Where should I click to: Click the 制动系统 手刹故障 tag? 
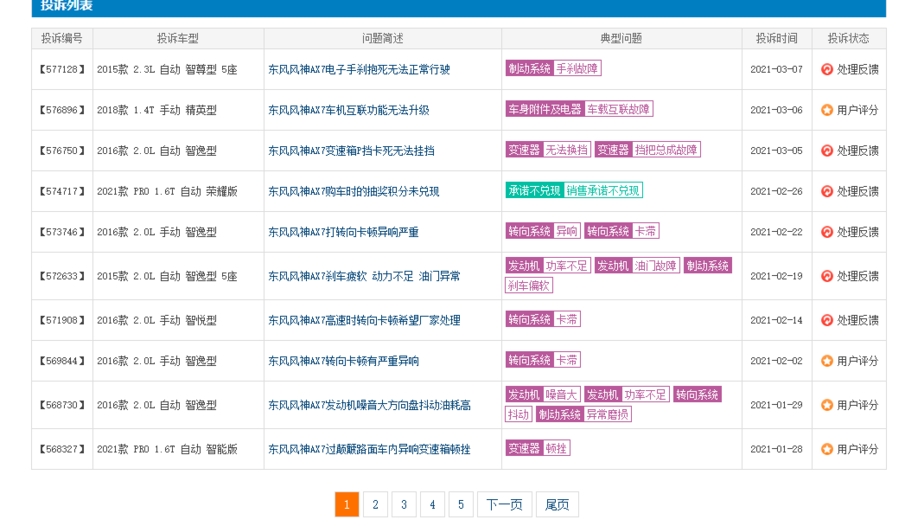pos(554,68)
